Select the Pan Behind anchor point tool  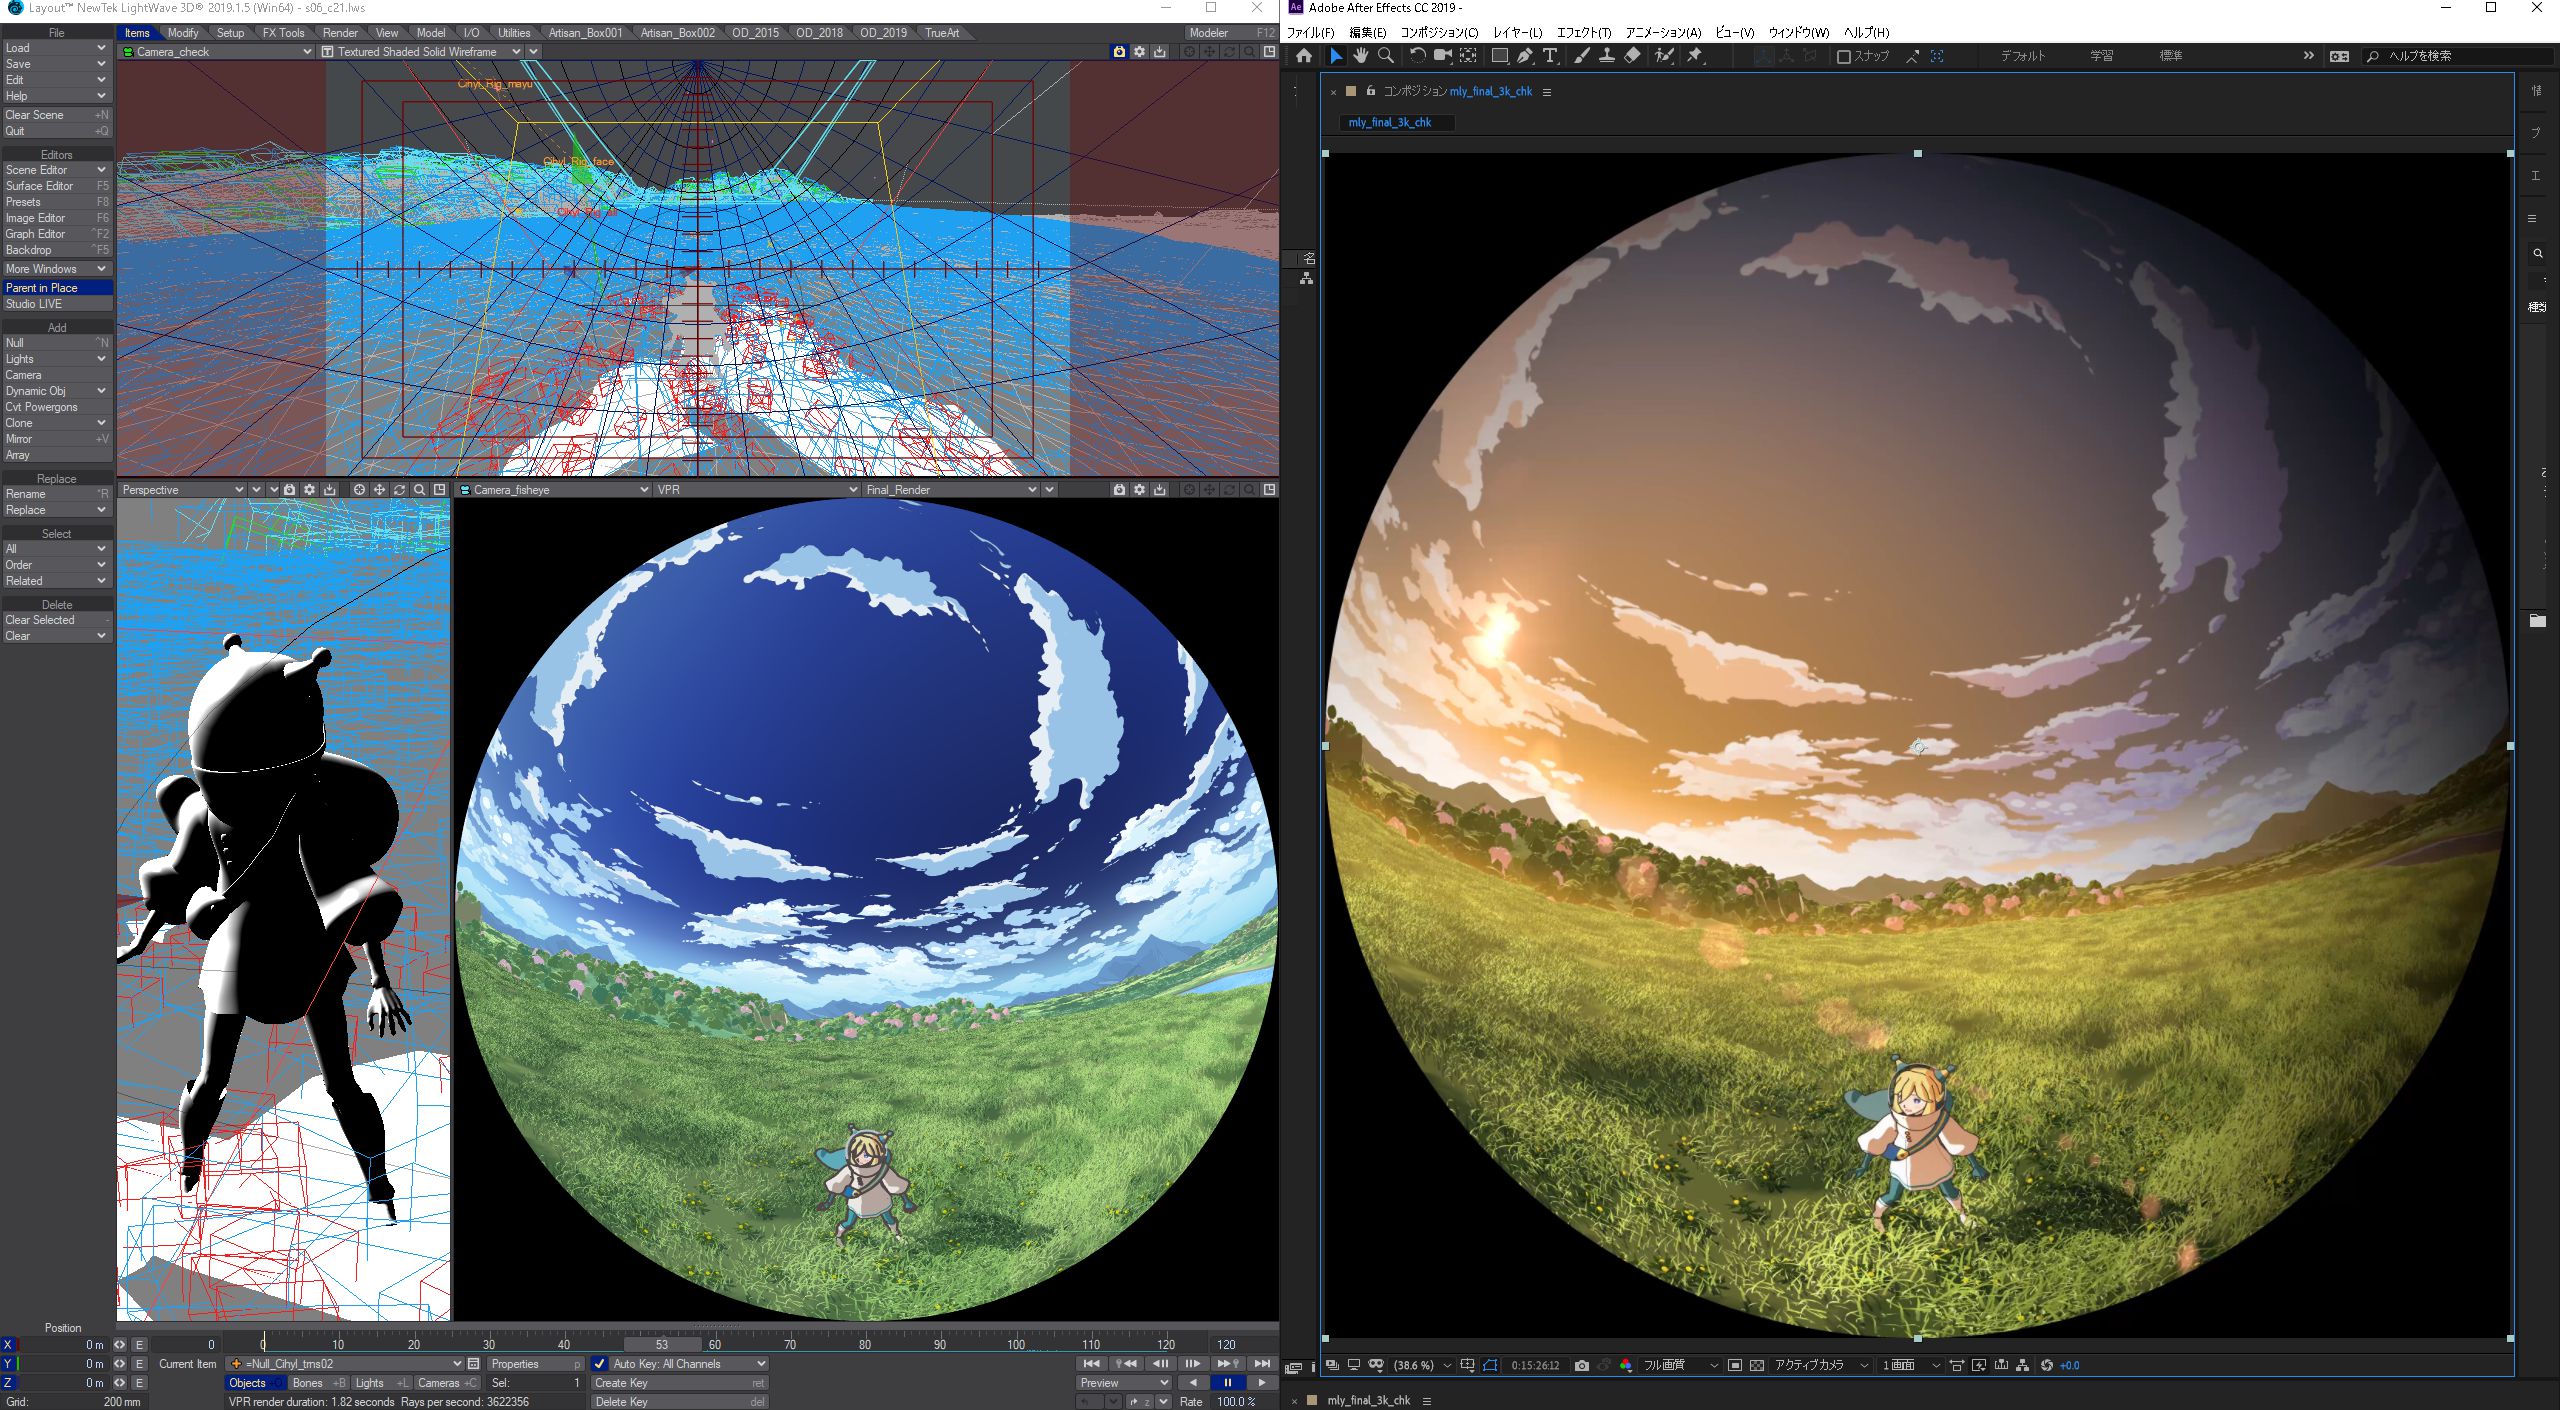click(x=1468, y=56)
